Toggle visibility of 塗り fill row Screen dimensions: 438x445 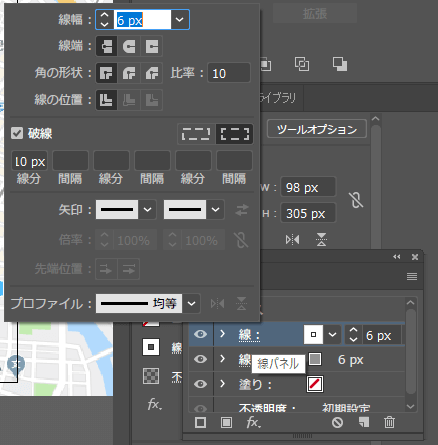click(200, 384)
